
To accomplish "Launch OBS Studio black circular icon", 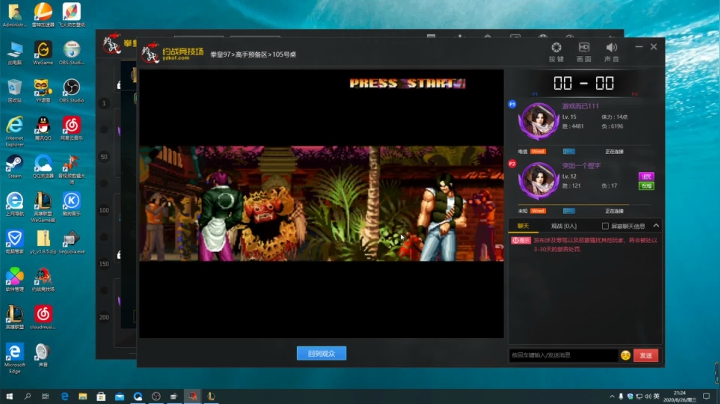I will pyautogui.click(x=72, y=90).
